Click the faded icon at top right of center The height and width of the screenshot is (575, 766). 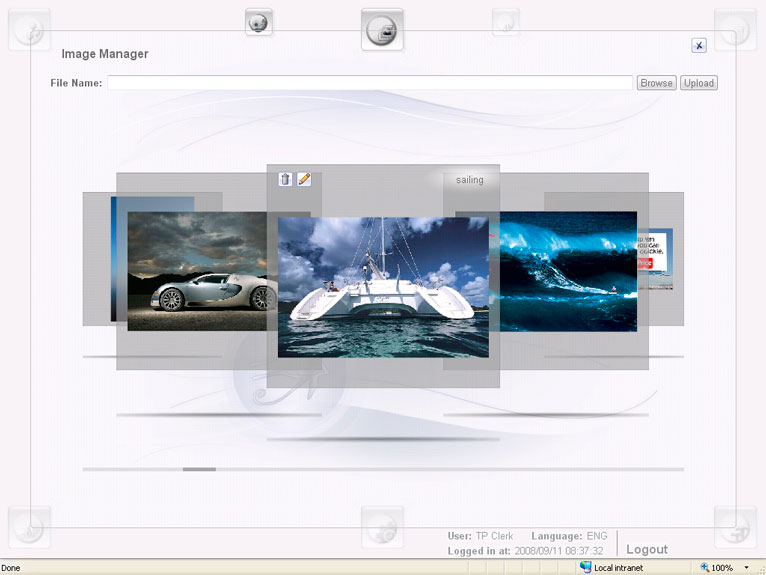pyautogui.click(x=506, y=23)
